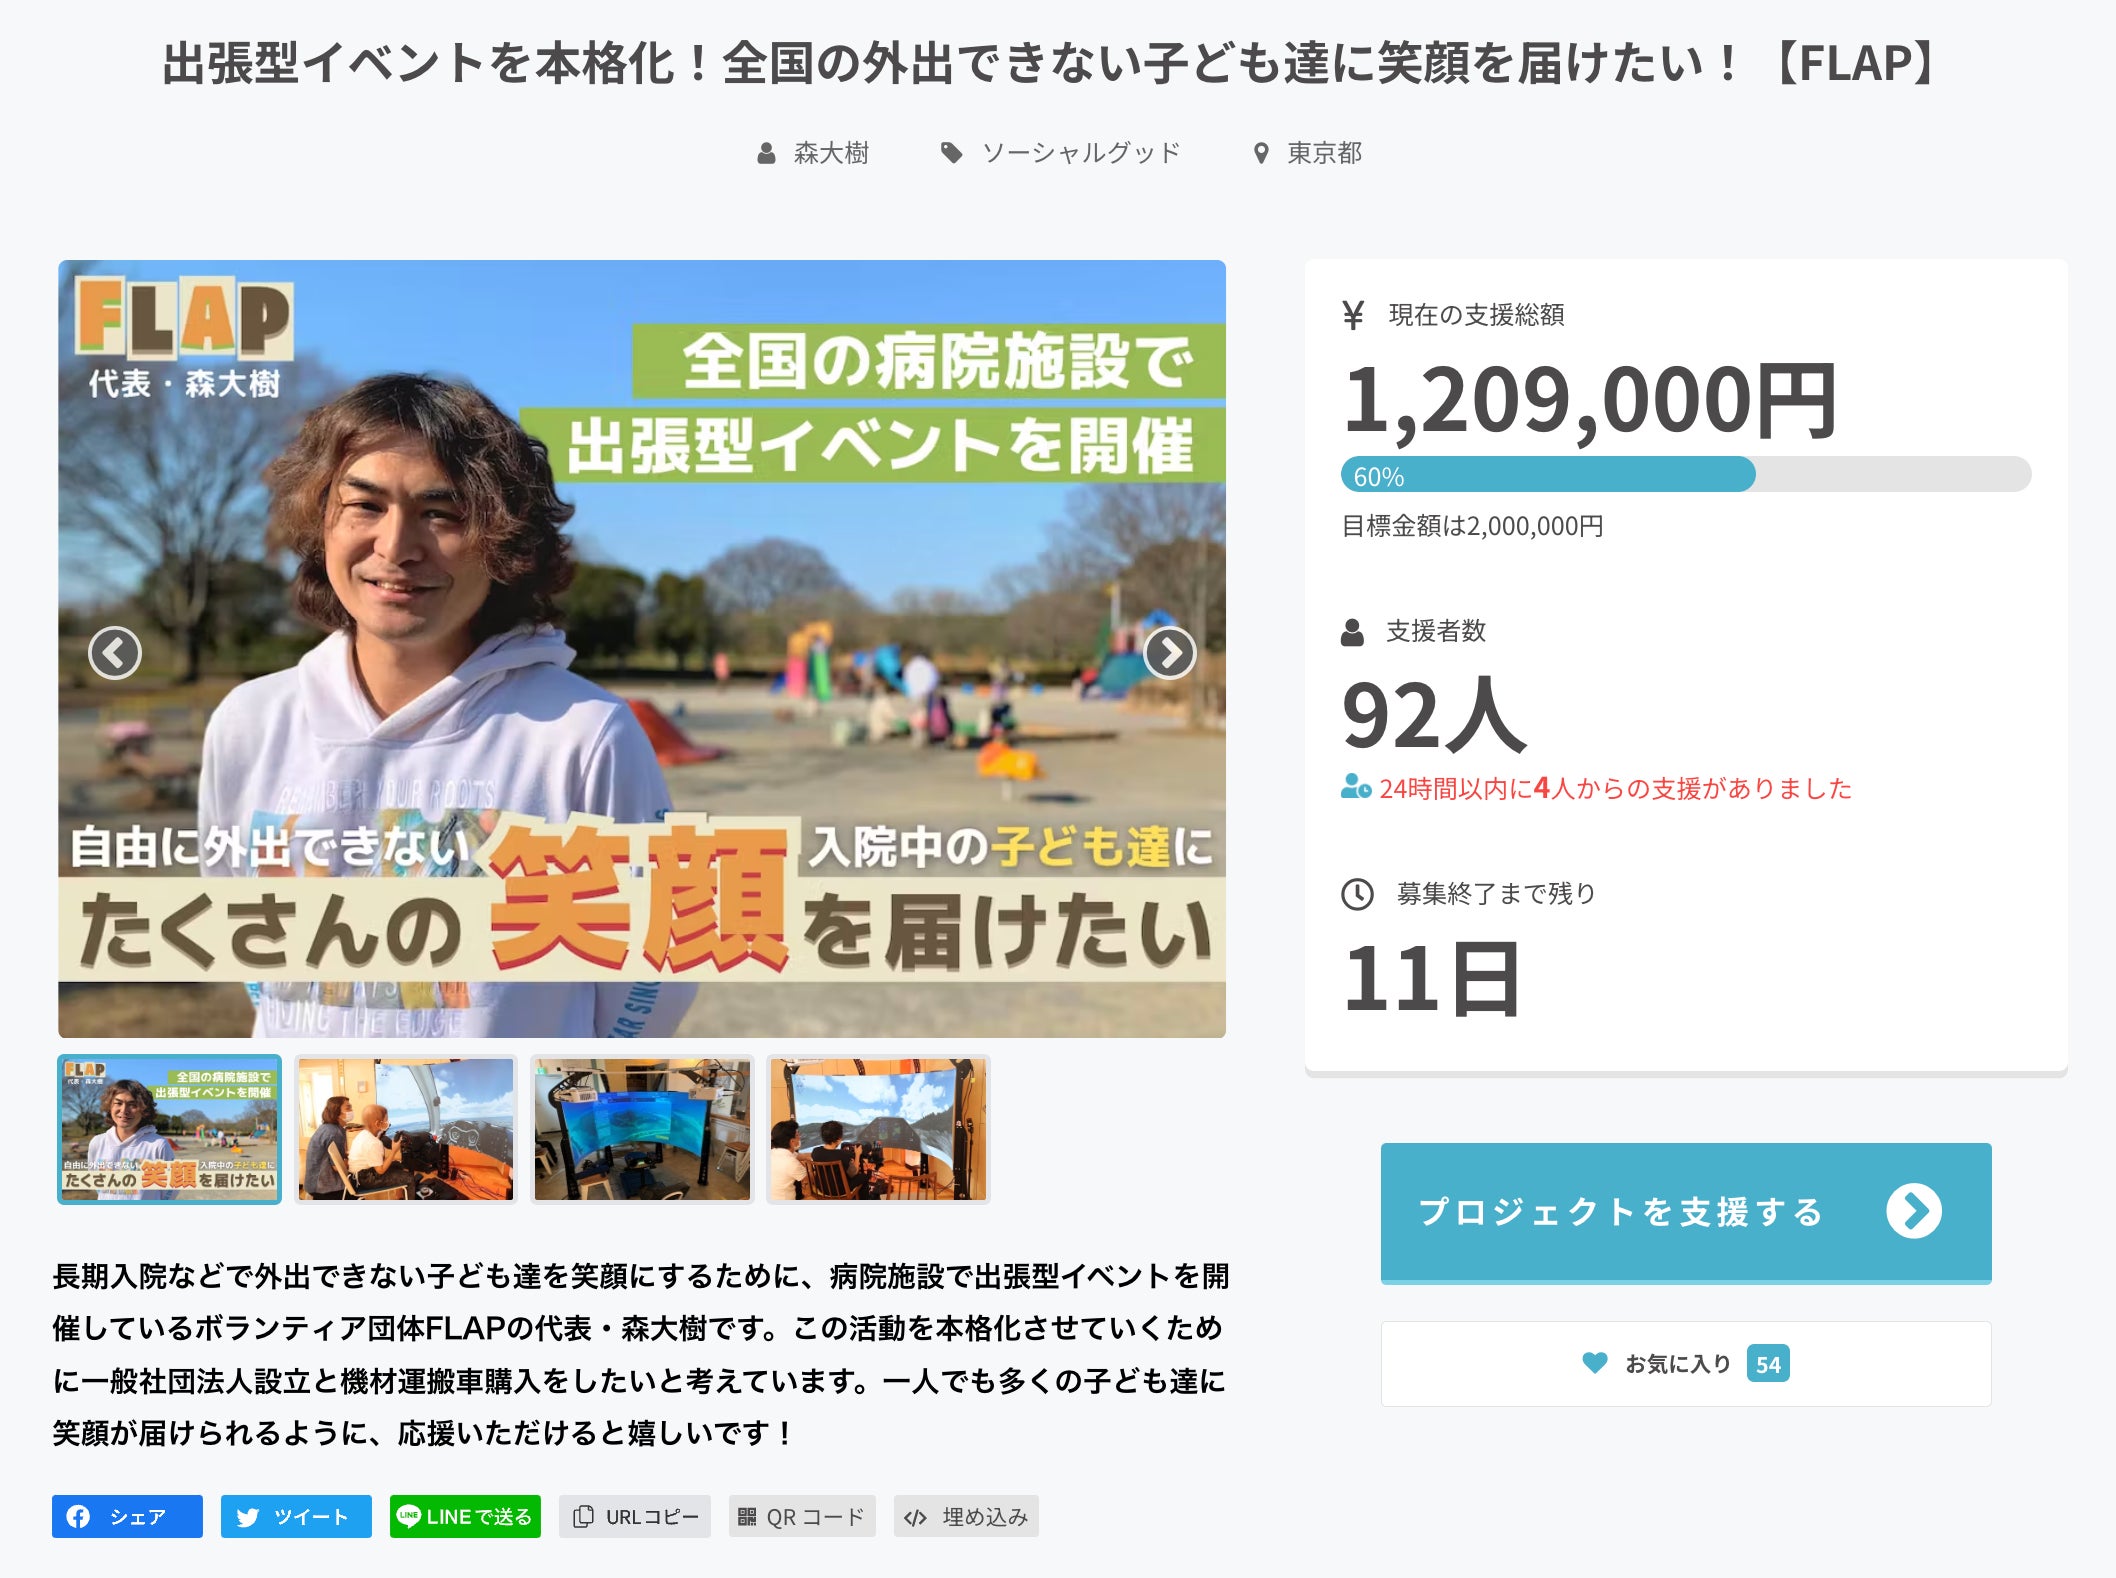Click the Facebook share (シェア) button

[x=127, y=1516]
